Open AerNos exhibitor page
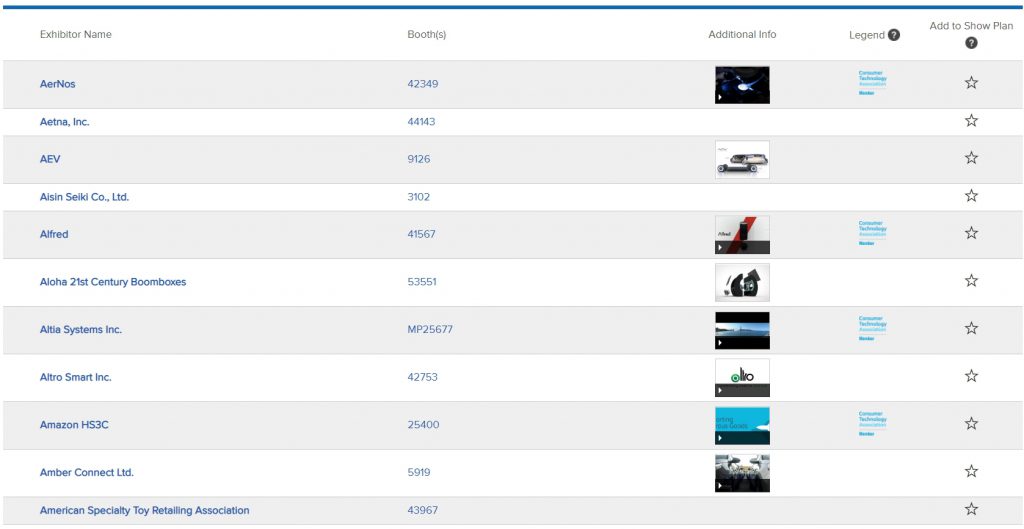Image resolution: width=1024 pixels, height=529 pixels. [x=57, y=84]
